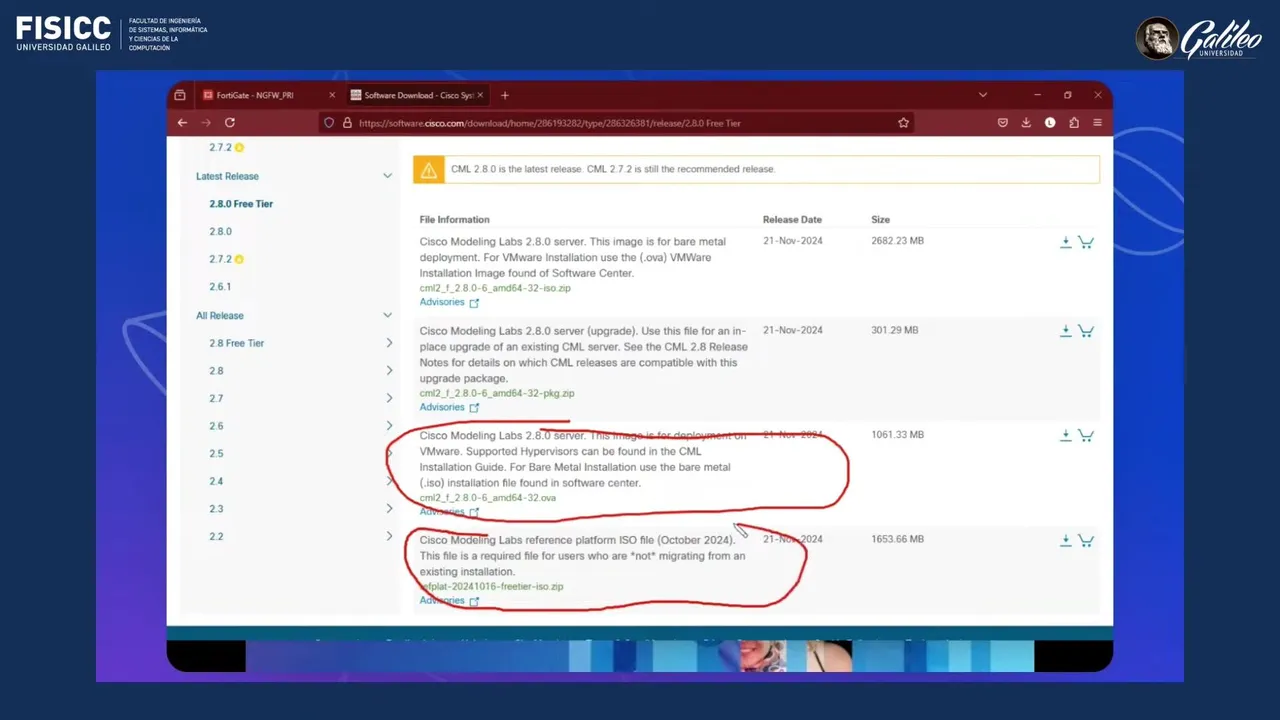
Task: Click the padlock site security icon
Action: (x=347, y=123)
